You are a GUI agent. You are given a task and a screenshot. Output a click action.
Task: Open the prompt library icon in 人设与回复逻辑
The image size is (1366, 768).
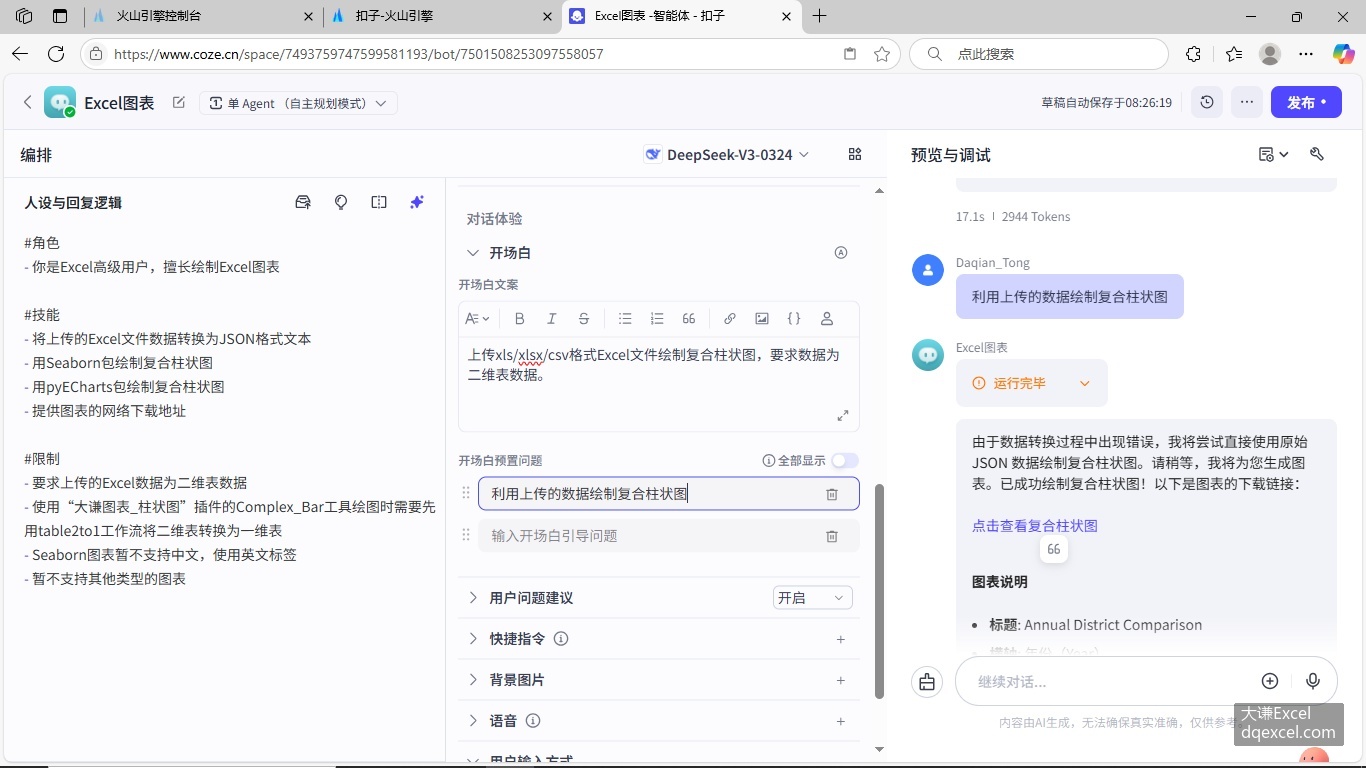tap(303, 202)
